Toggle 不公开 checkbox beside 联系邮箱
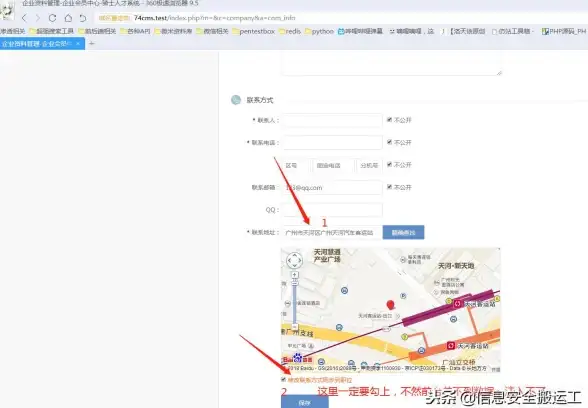Image resolution: width=588 pixels, height=408 pixels. (389, 187)
